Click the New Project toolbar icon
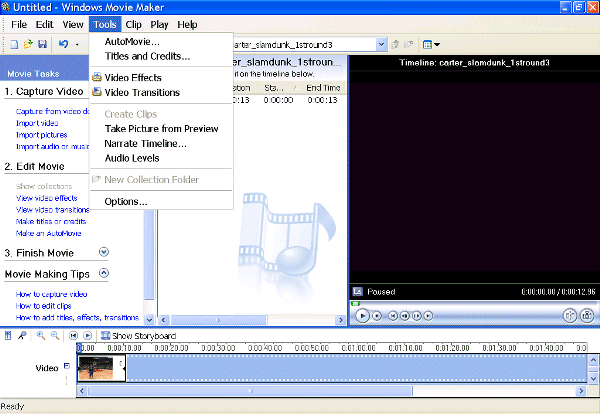The image size is (600, 414). pos(14,44)
